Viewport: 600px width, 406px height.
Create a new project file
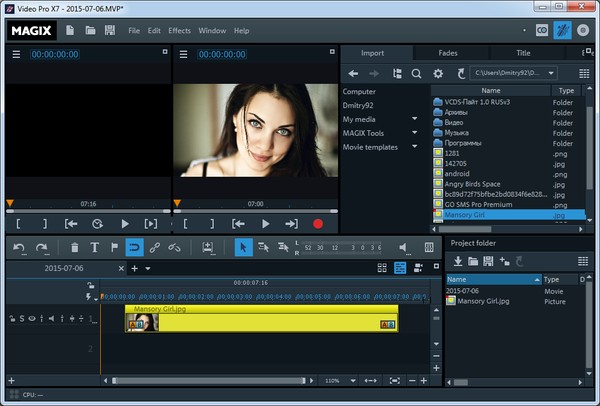point(70,30)
